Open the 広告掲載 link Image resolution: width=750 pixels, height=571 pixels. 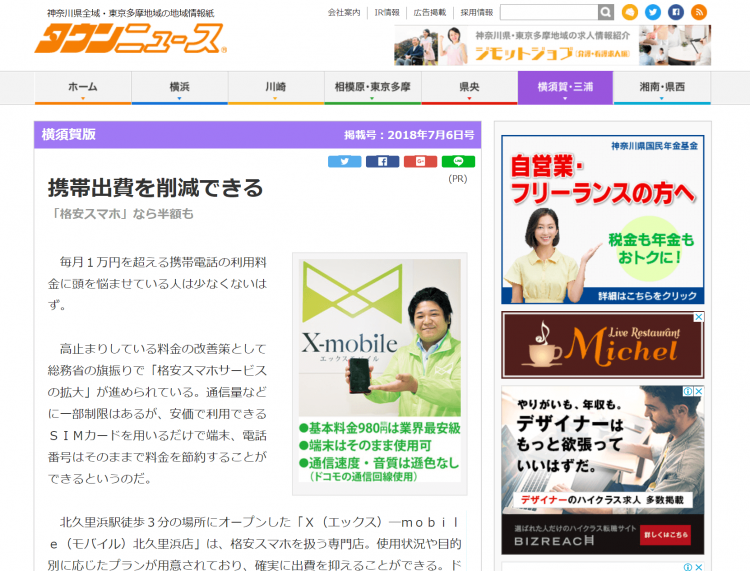pyautogui.click(x=430, y=12)
